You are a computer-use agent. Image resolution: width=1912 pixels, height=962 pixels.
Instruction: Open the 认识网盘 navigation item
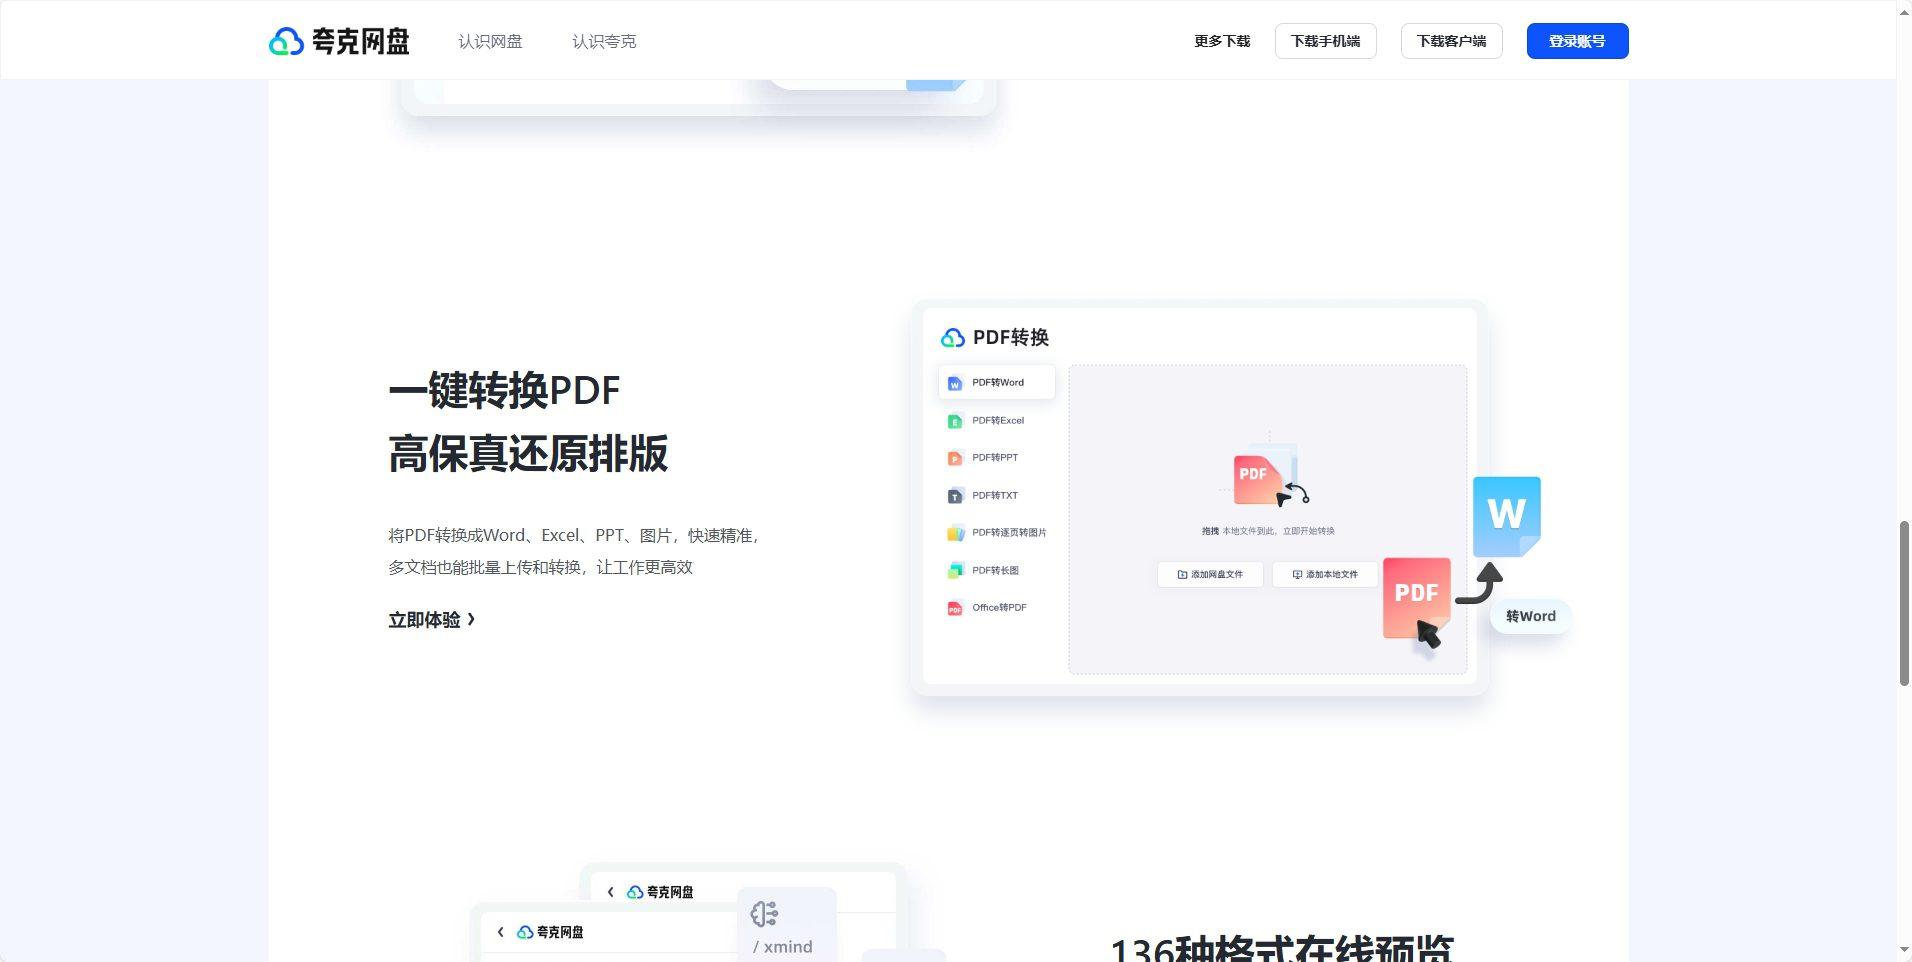[489, 41]
